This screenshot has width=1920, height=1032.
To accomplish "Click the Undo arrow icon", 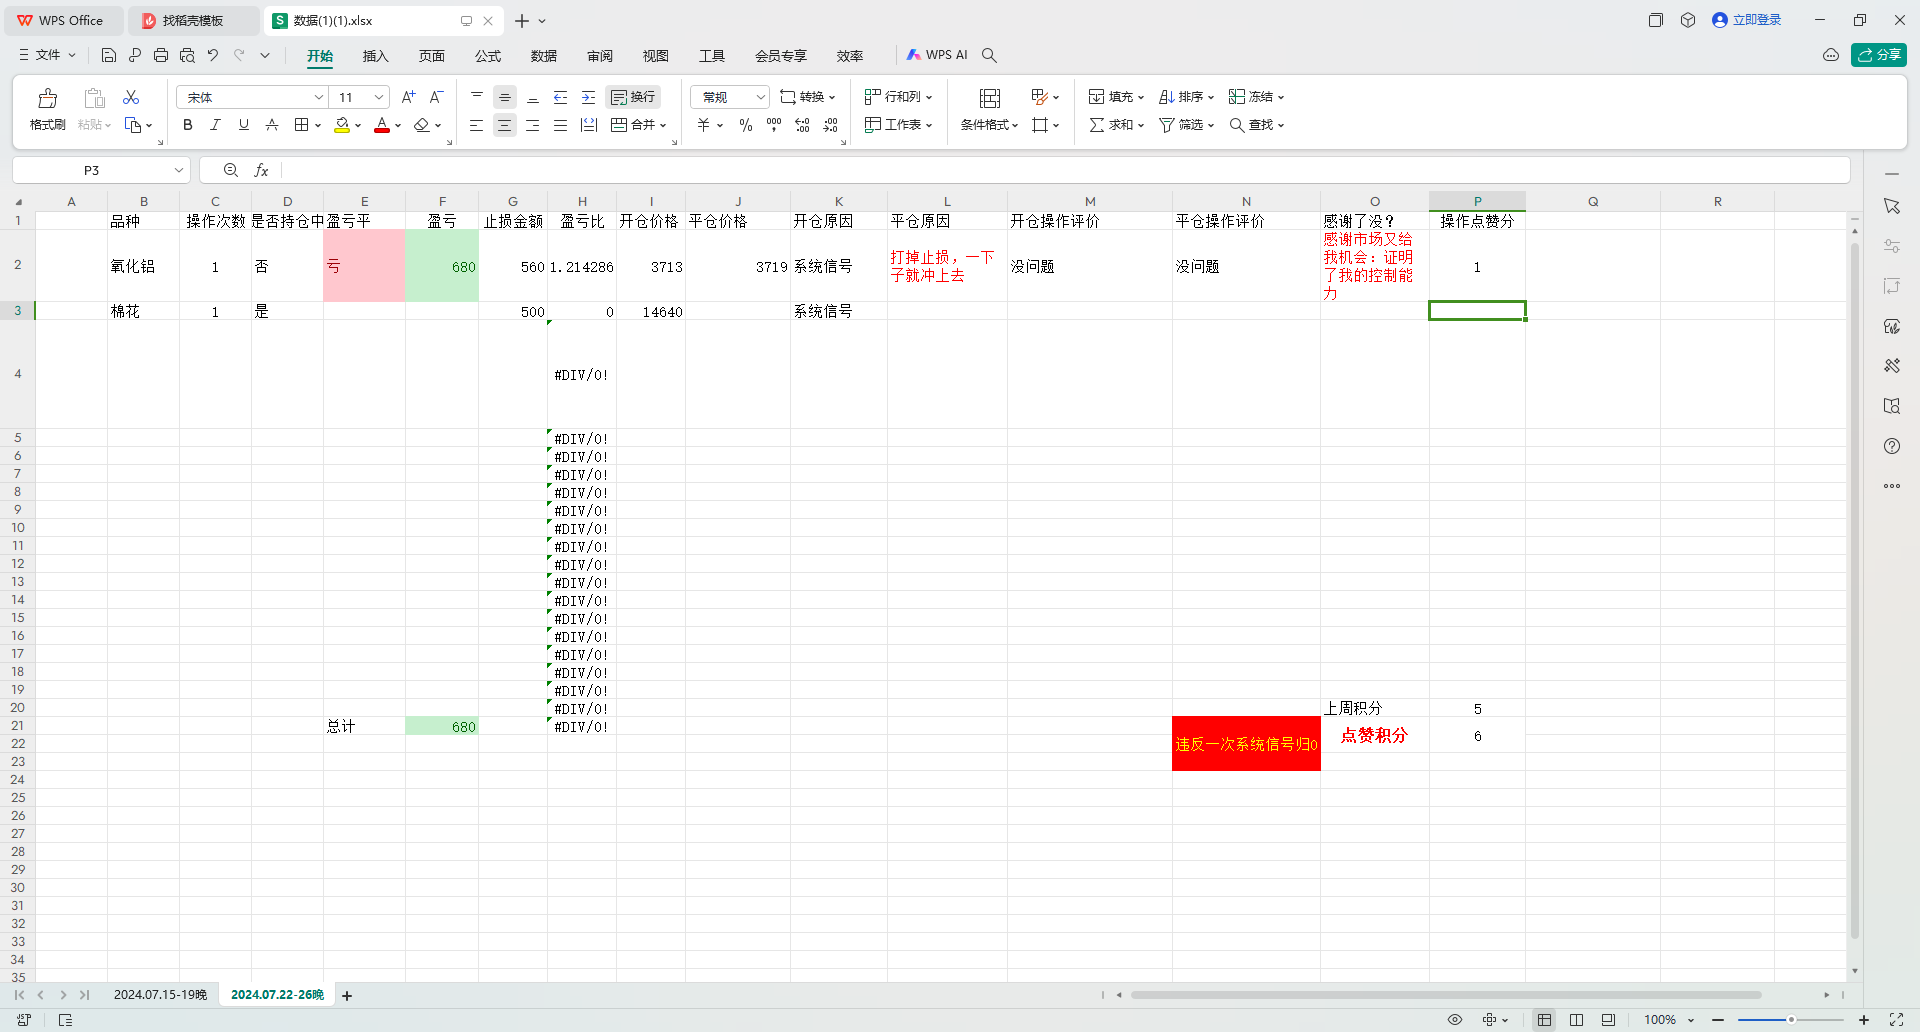I will click(x=213, y=55).
